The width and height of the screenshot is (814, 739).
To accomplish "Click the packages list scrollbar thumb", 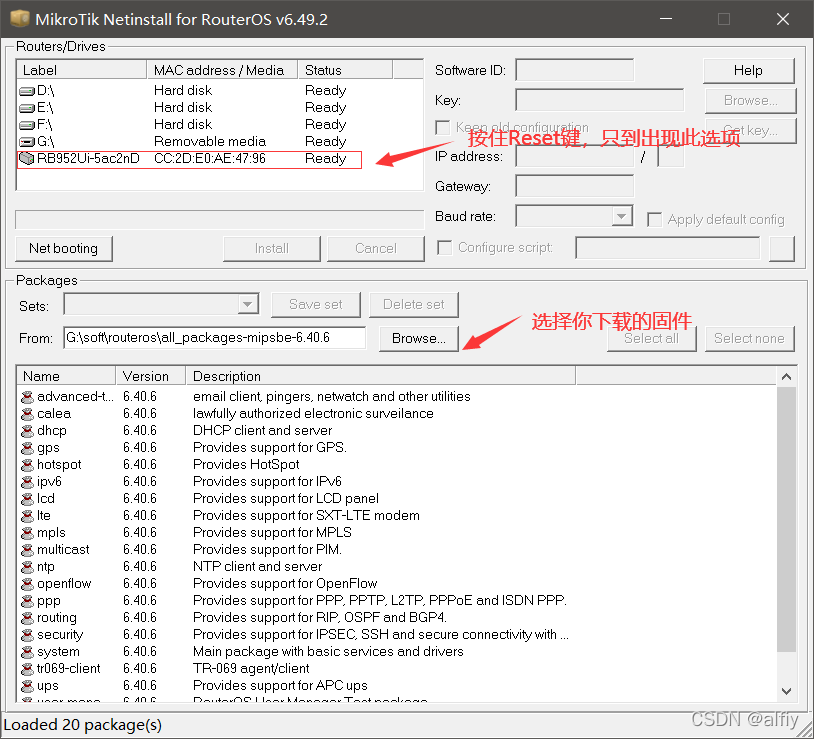I will click(x=786, y=519).
